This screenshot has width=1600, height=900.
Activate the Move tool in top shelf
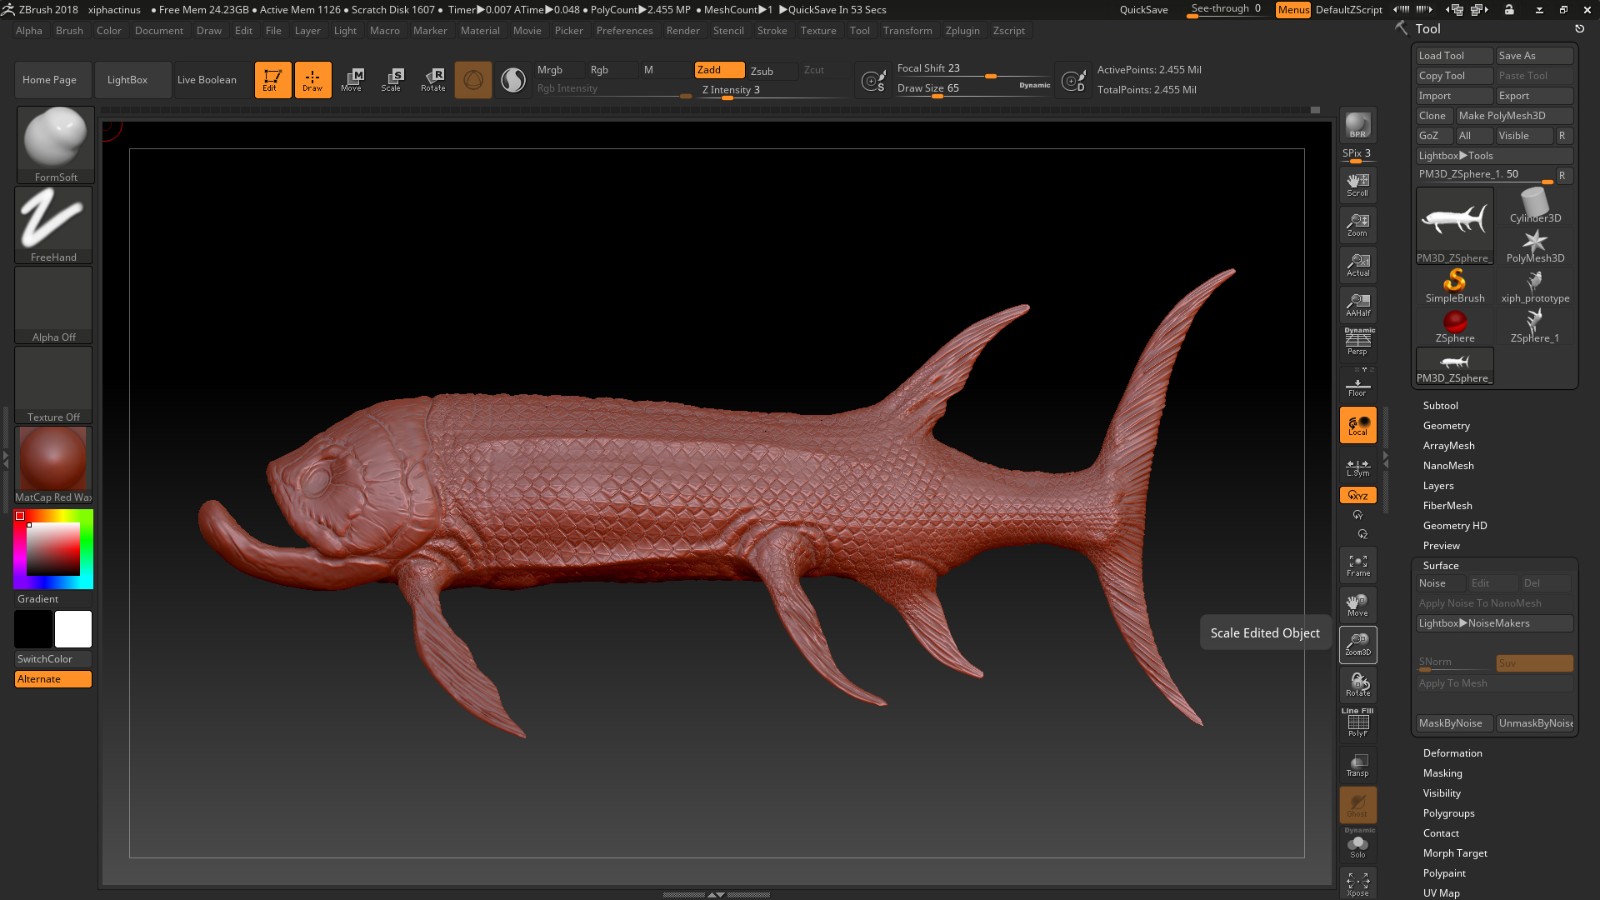pyautogui.click(x=351, y=79)
